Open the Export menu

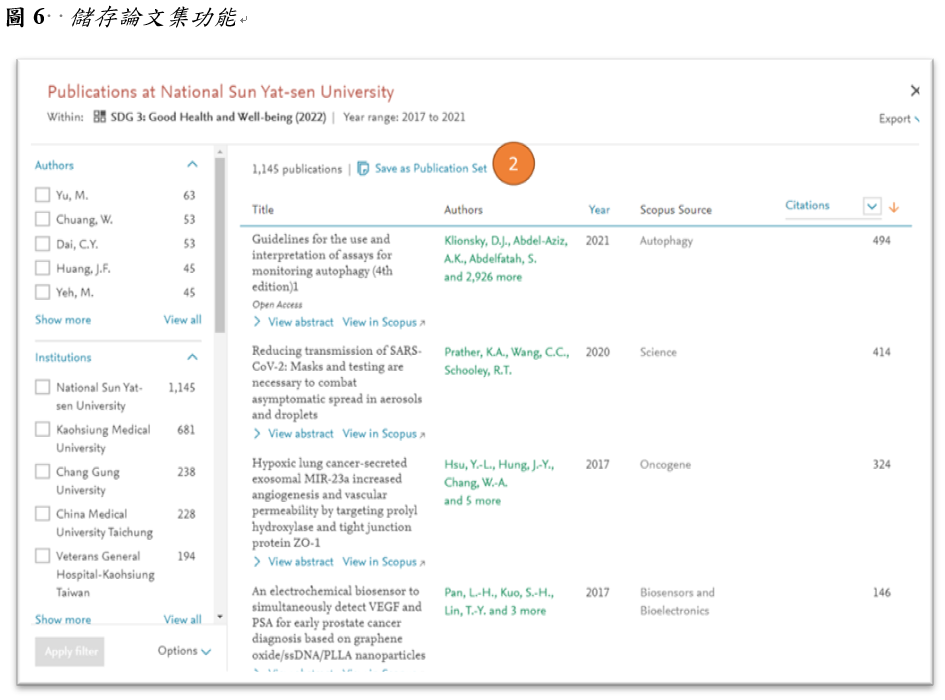coord(899,119)
